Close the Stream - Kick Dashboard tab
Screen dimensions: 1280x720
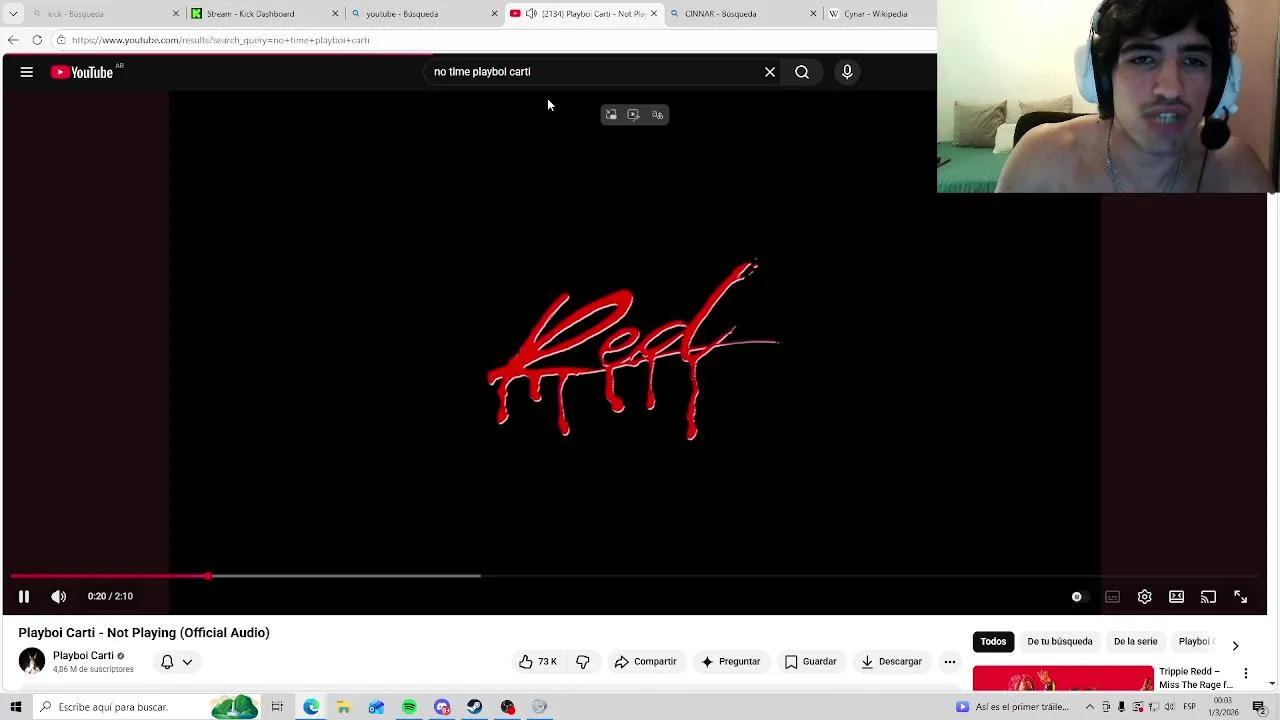pos(335,14)
